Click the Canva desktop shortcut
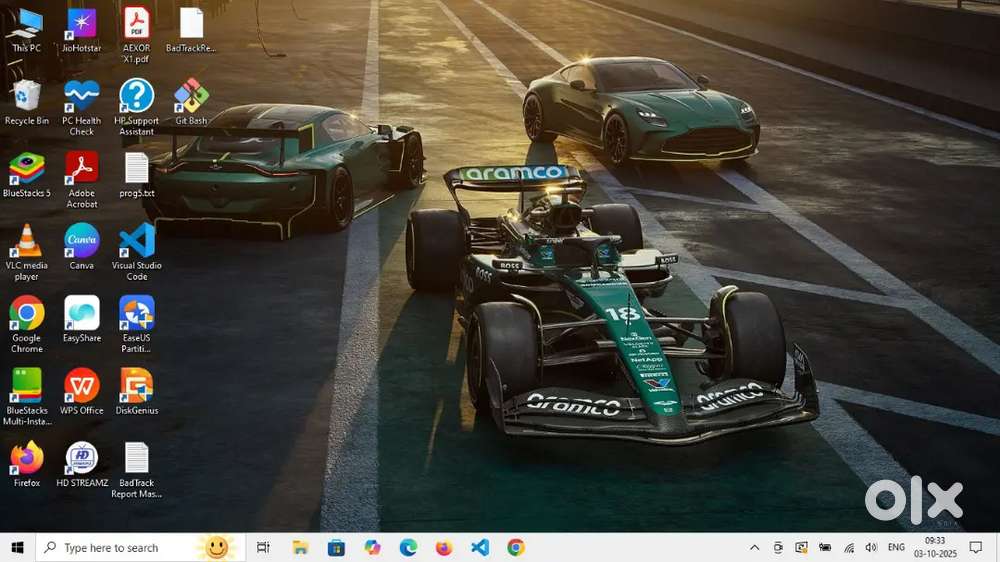This screenshot has width=1000, height=562. coord(82,242)
